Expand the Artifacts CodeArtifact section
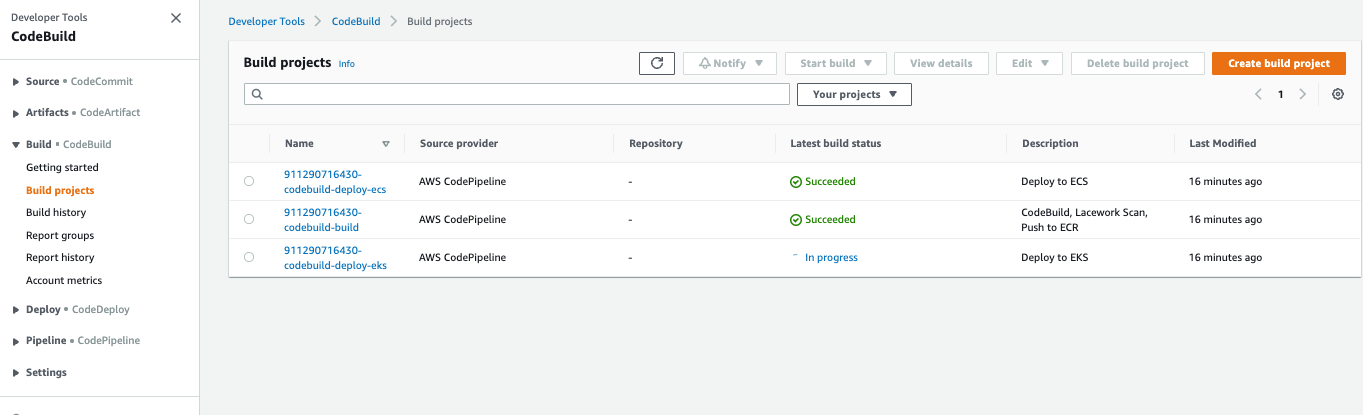The width and height of the screenshot is (1363, 415). [17, 113]
